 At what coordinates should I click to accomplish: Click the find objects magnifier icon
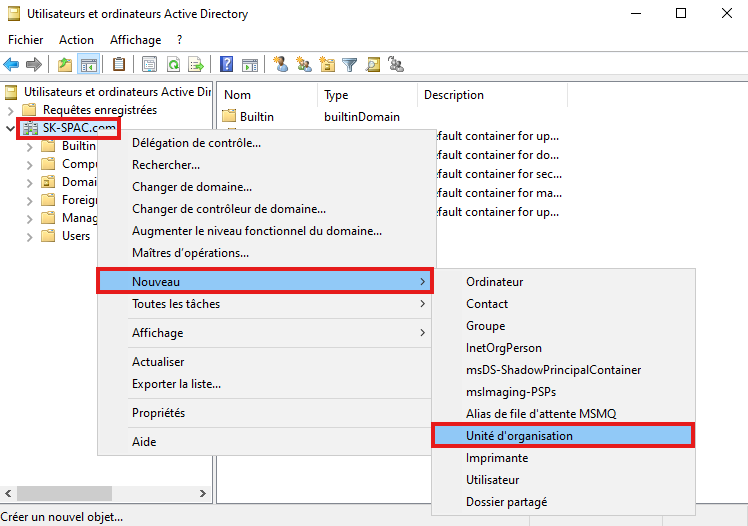click(x=373, y=65)
